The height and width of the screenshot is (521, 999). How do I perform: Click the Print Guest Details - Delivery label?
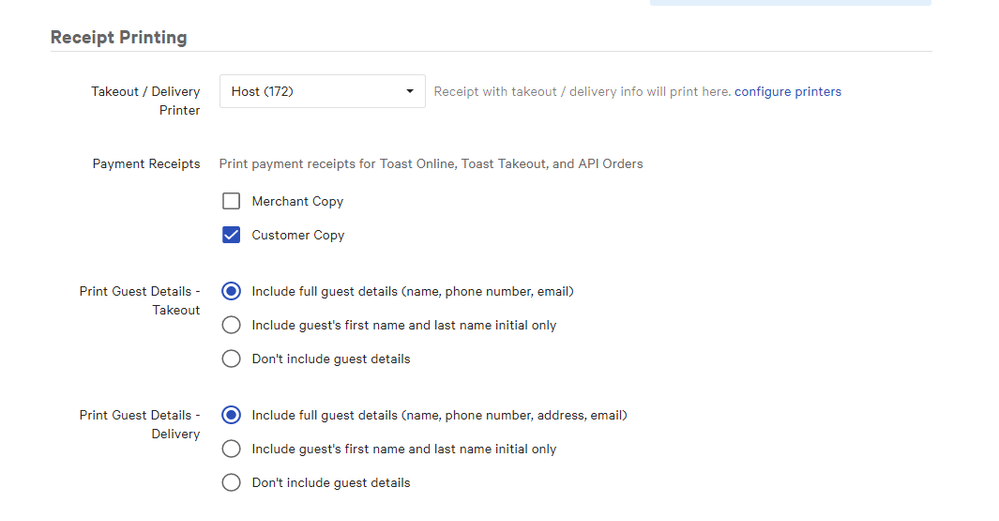[x=141, y=425]
